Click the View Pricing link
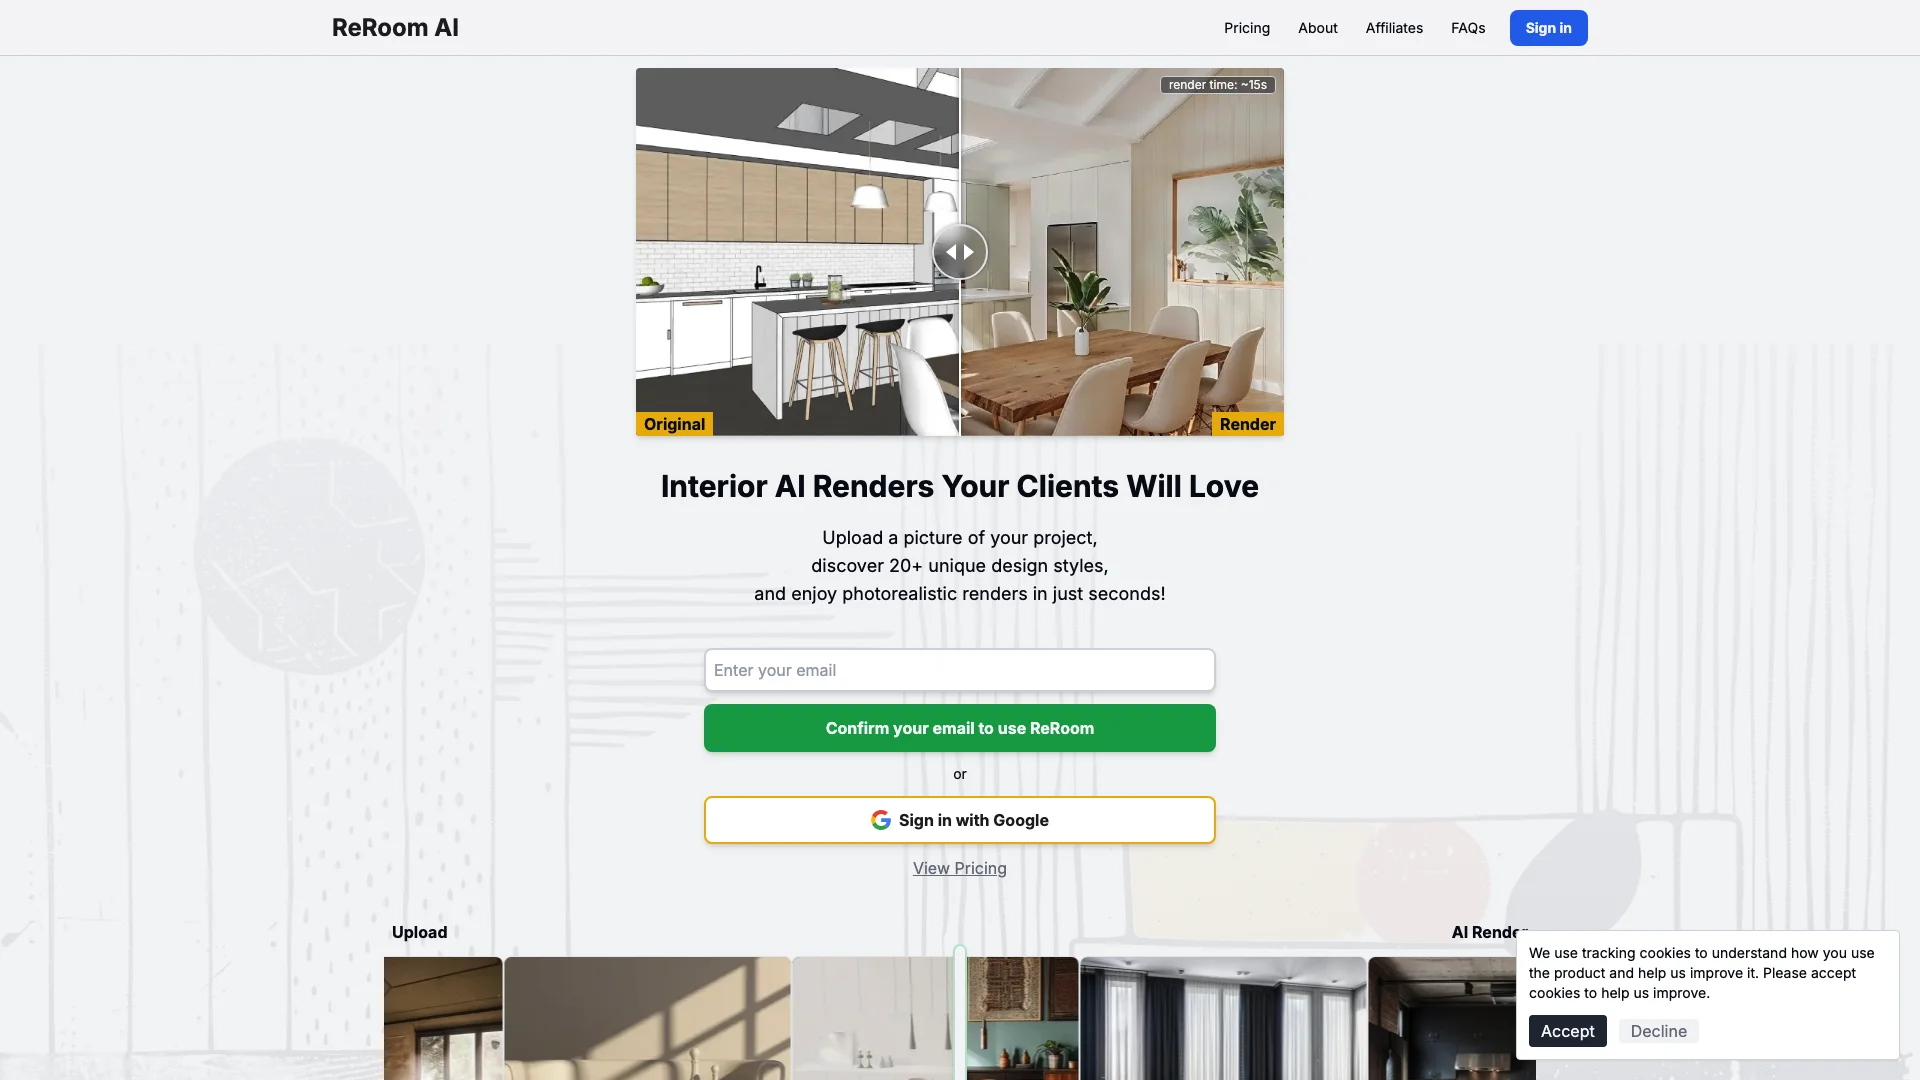1920x1080 pixels. coord(960,866)
